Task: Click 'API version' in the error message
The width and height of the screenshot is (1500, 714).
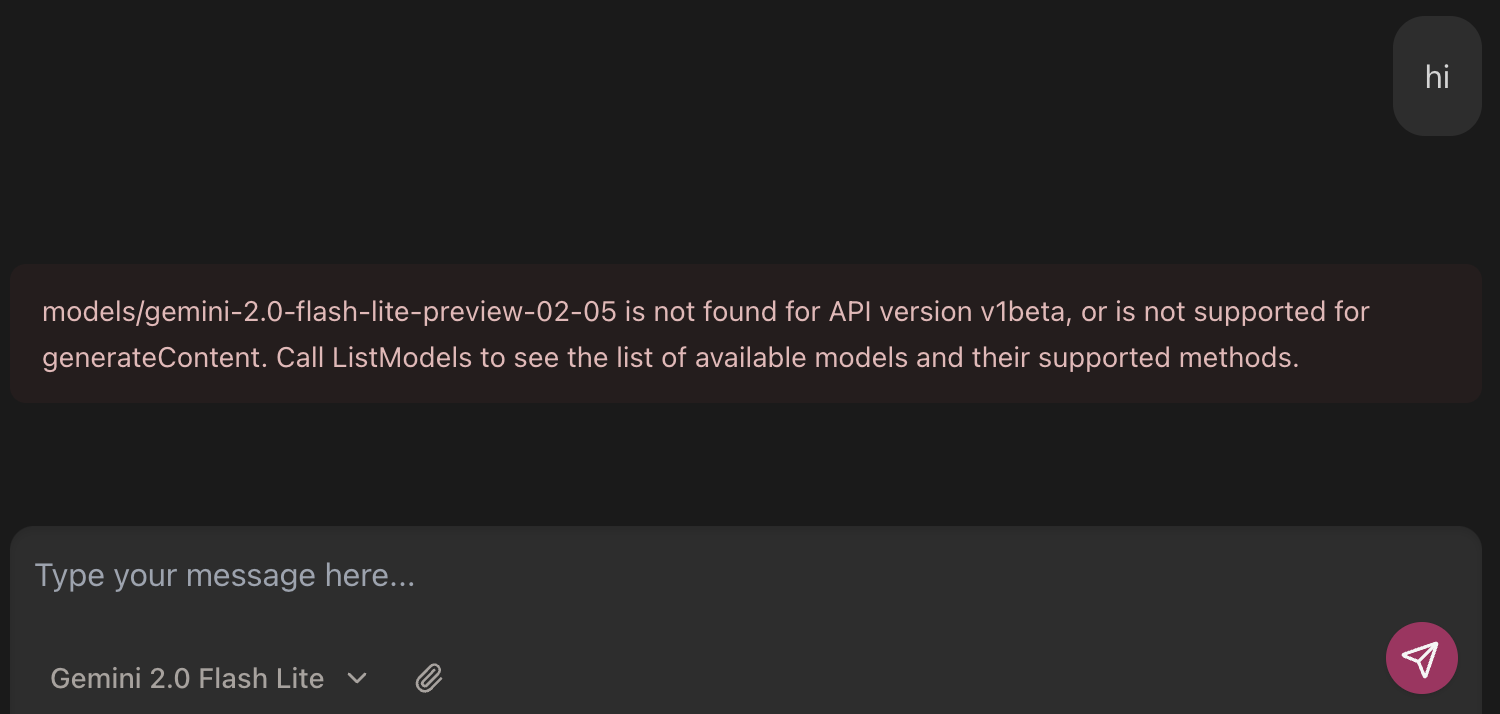Action: point(895,312)
